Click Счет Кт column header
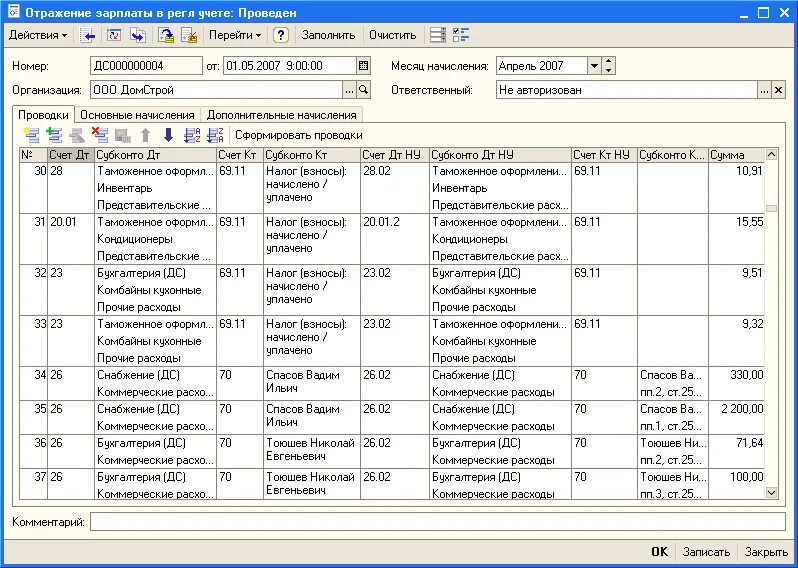798x568 pixels. tap(240, 155)
